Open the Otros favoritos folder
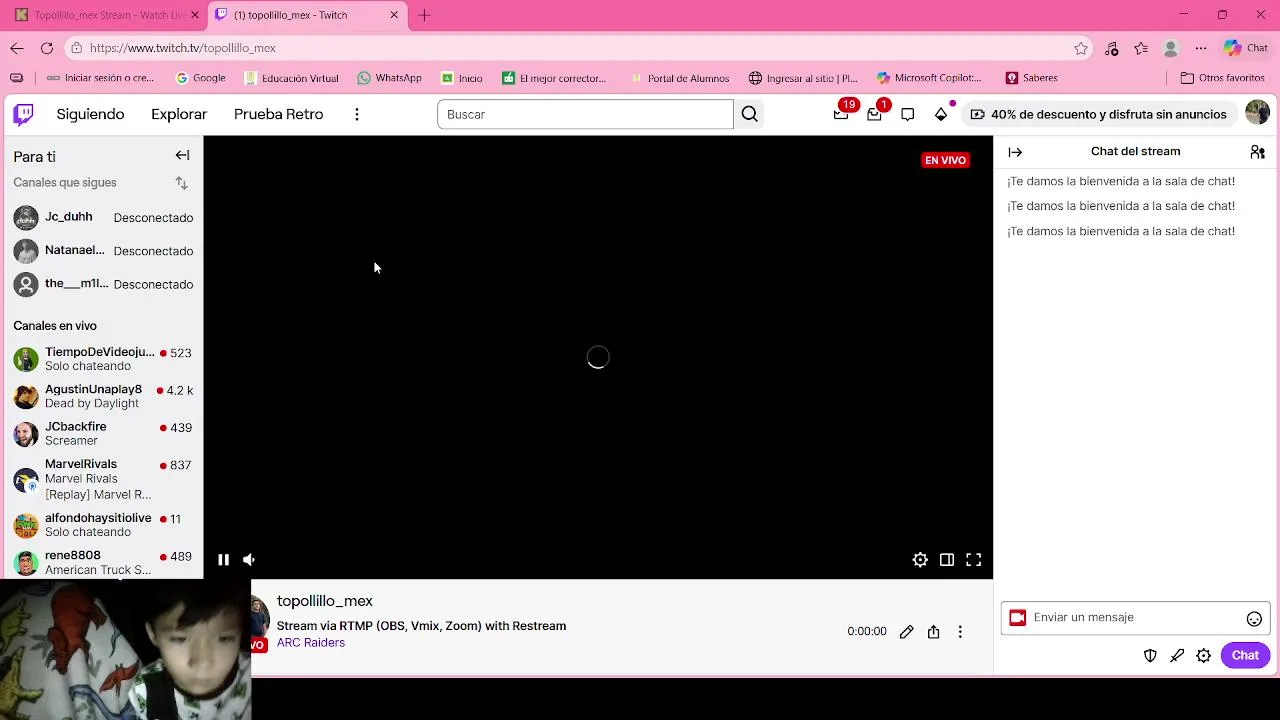The width and height of the screenshot is (1280, 720). 1222,78
